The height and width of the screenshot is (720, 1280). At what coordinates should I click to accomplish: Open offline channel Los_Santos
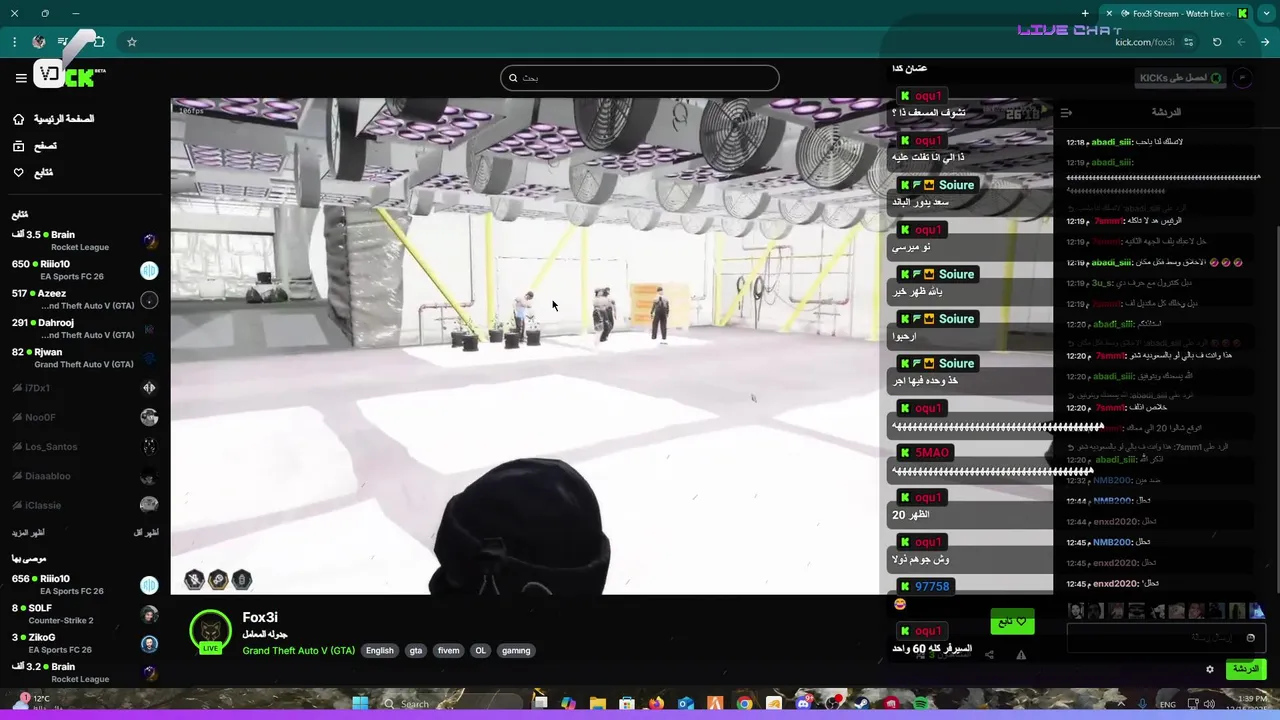click(x=85, y=447)
